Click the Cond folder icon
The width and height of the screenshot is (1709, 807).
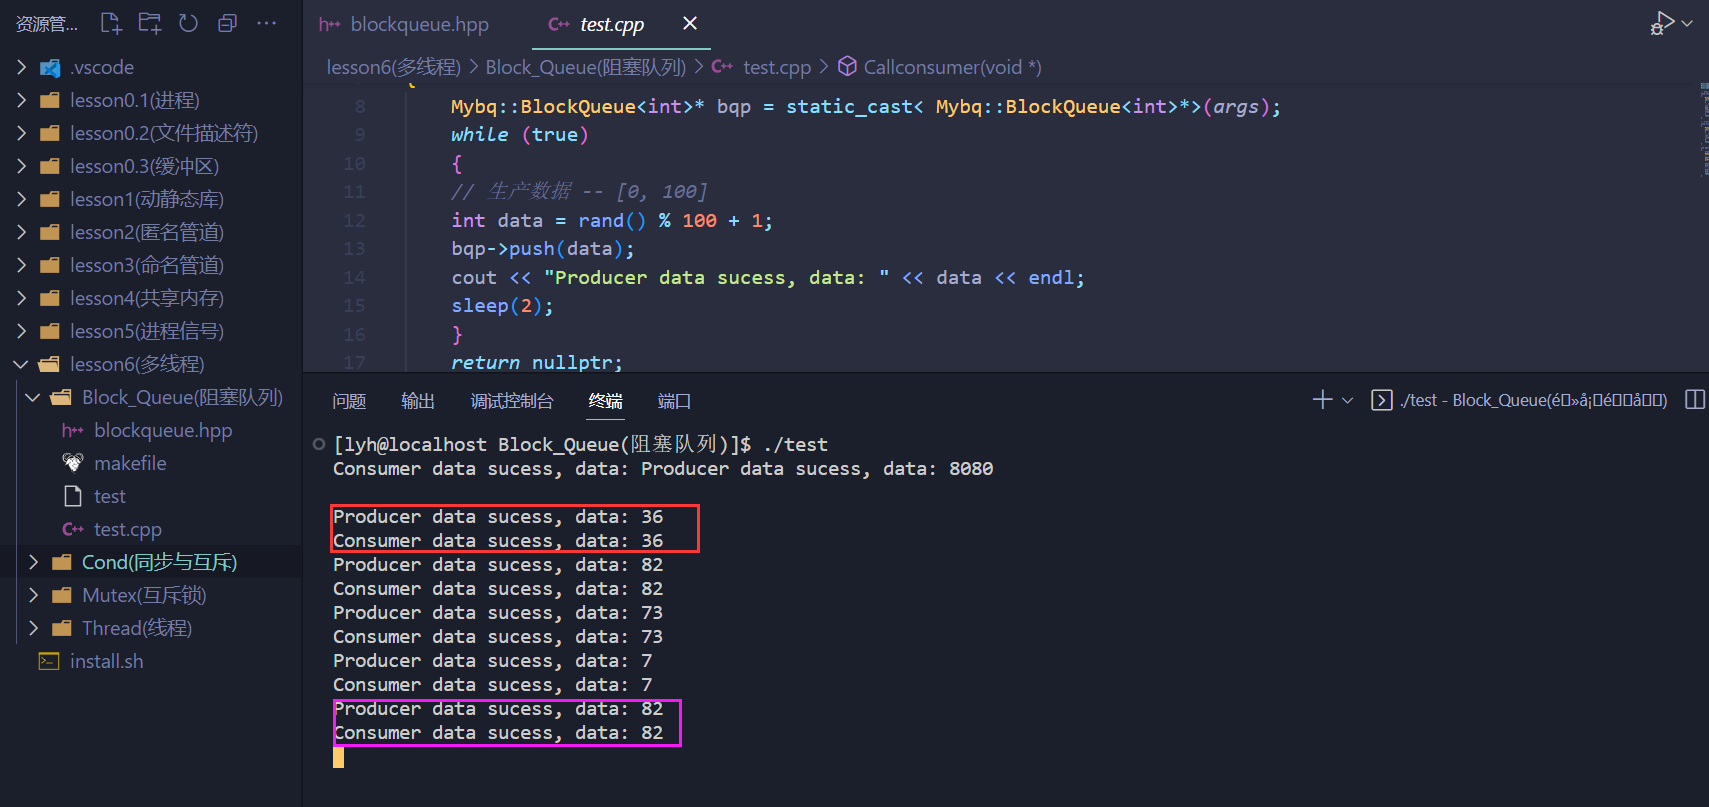pyautogui.click(x=61, y=562)
